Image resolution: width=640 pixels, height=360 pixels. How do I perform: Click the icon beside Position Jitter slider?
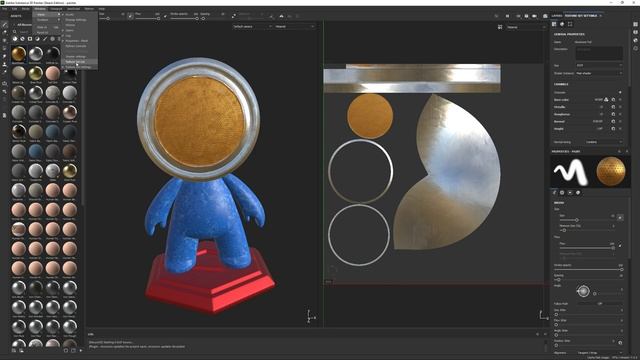point(620,342)
